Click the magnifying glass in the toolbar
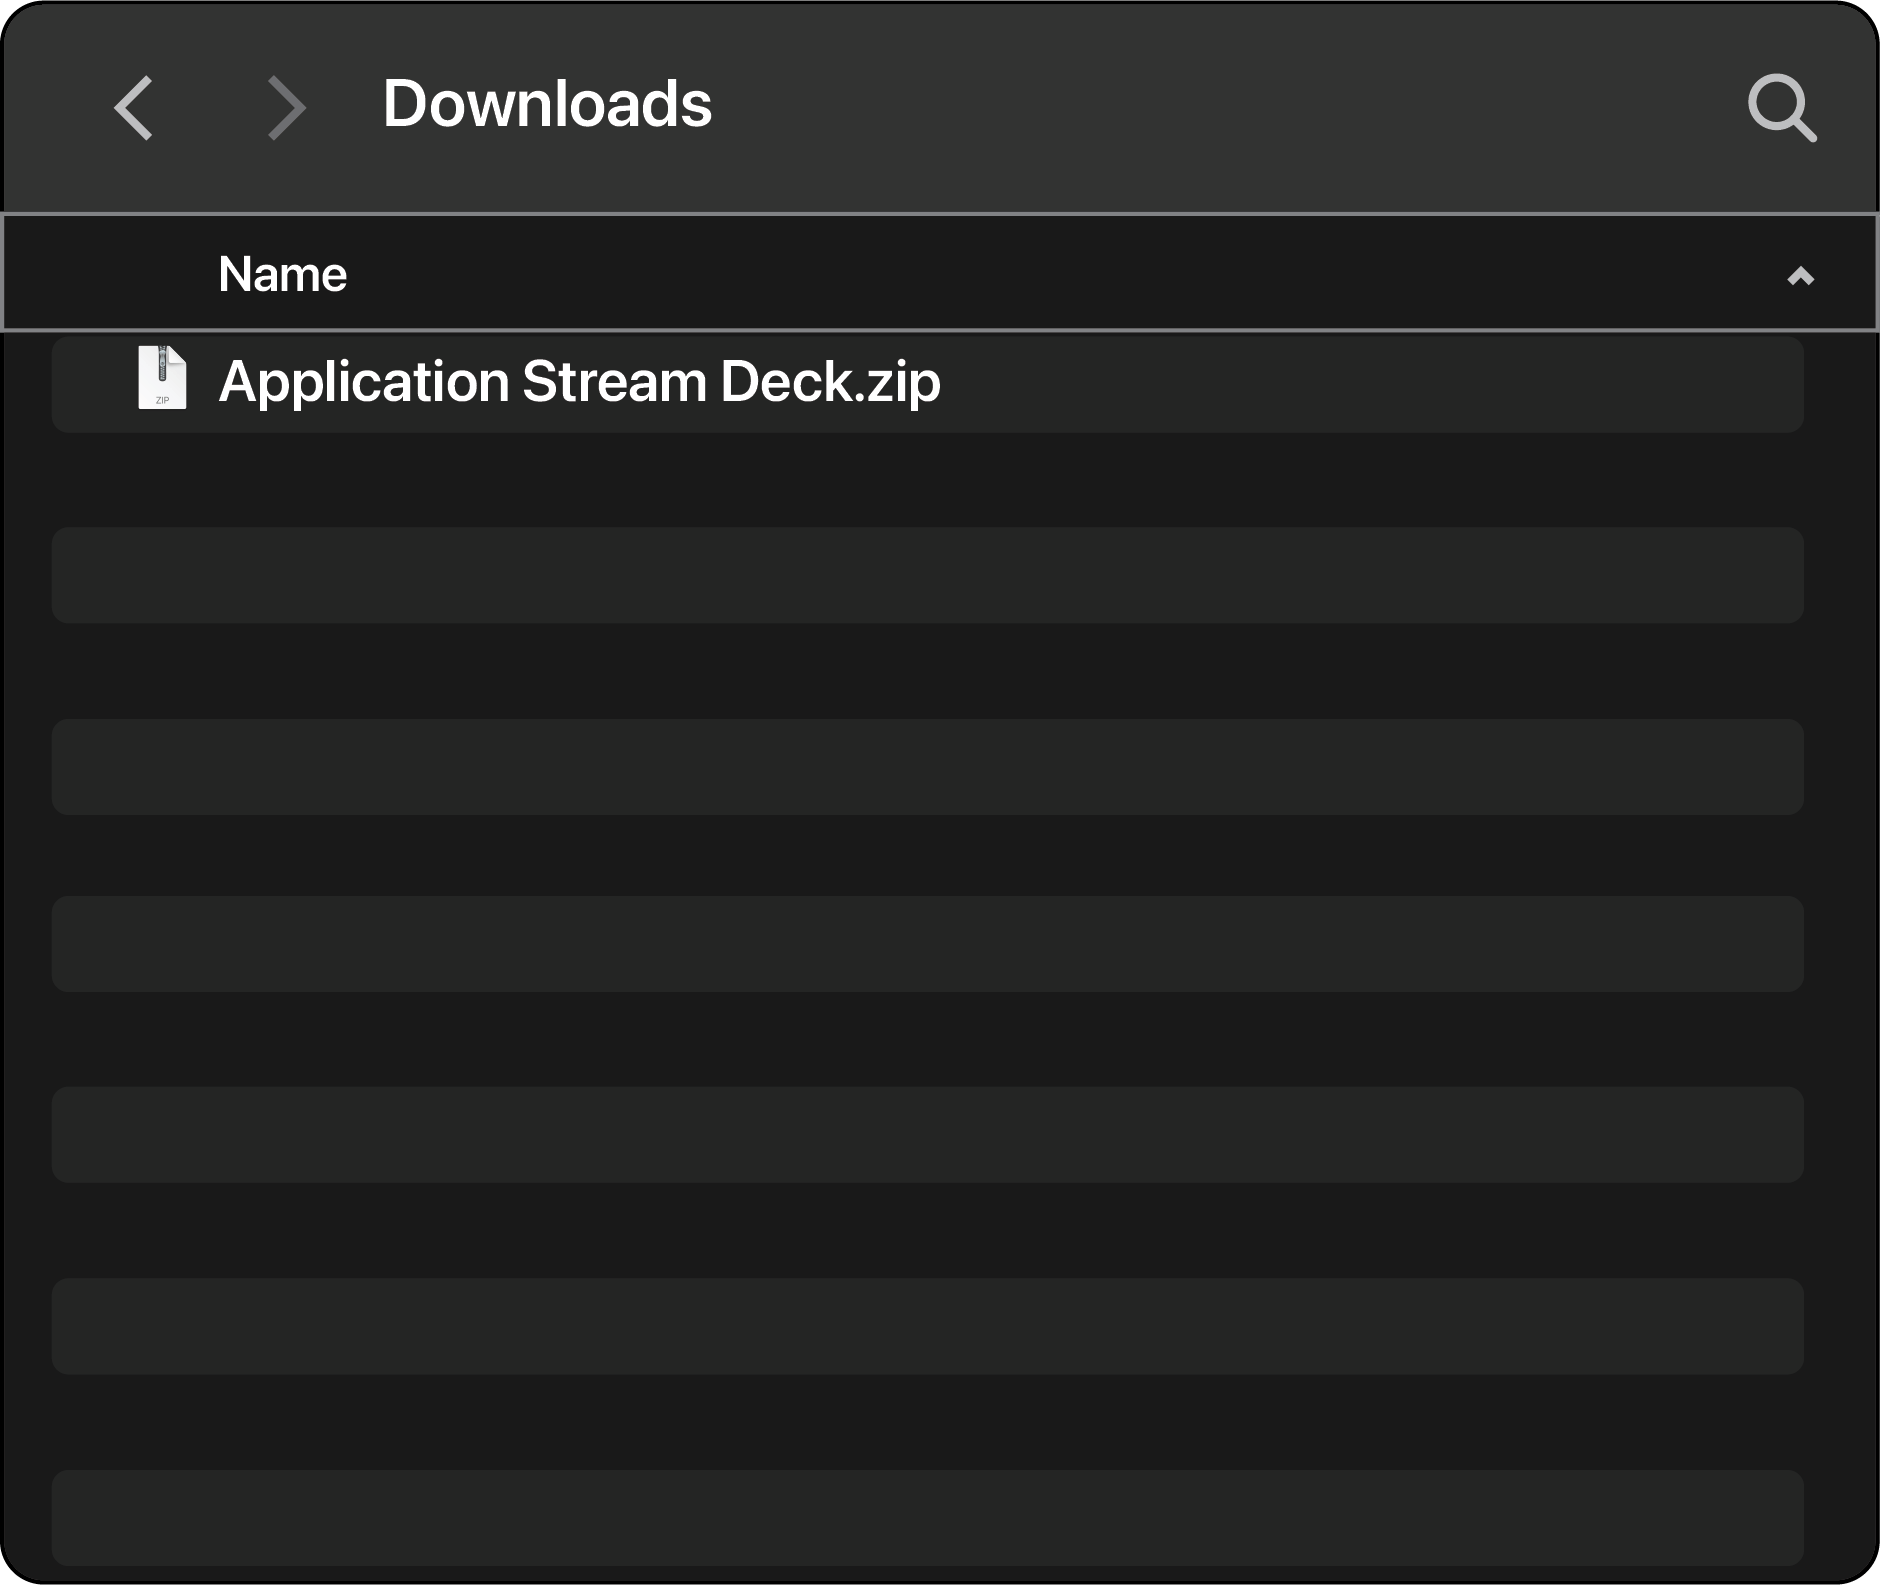This screenshot has height=1585, width=1880. click(x=1784, y=107)
